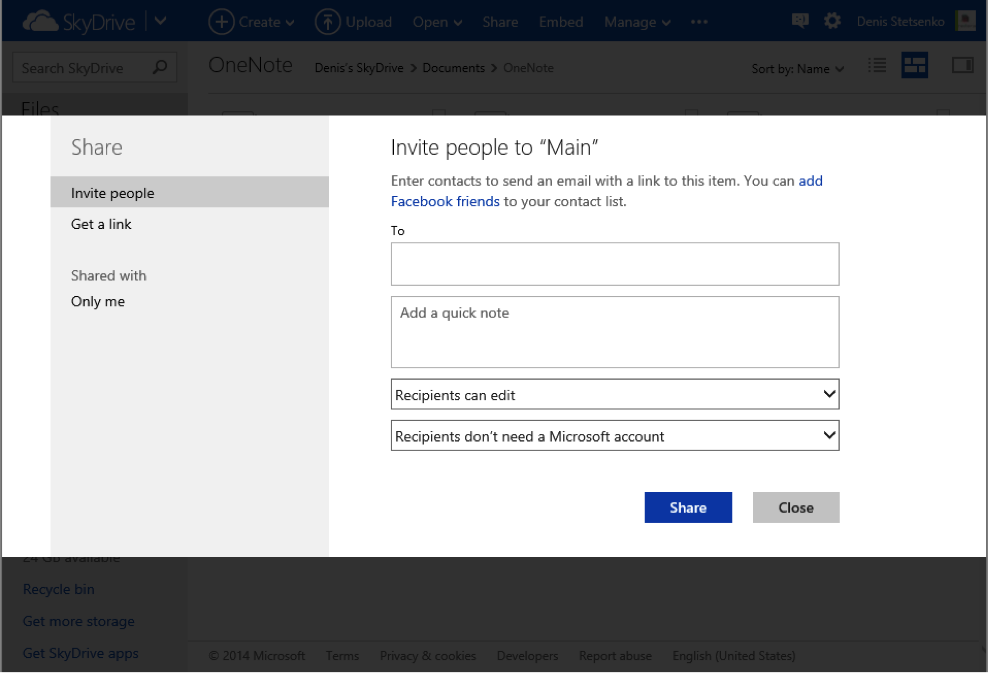
Task: Click the Upload button in toolbar
Action: pos(353,22)
